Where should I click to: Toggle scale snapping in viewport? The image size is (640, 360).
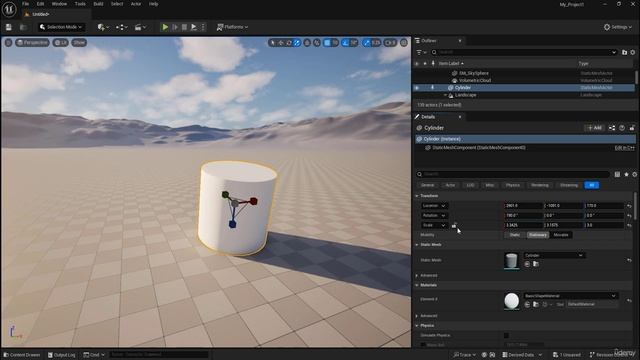tap(367, 42)
